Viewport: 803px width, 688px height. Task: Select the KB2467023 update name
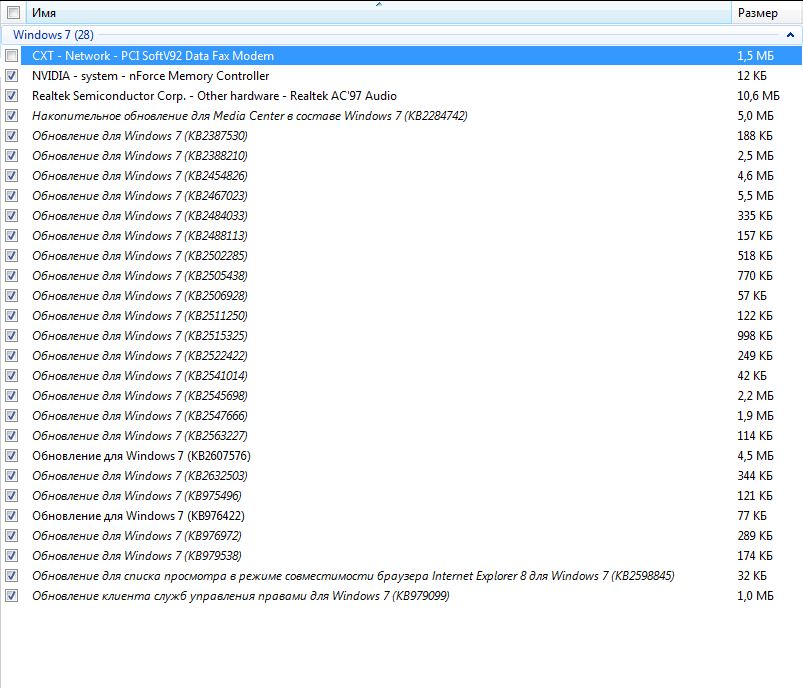click(139, 196)
